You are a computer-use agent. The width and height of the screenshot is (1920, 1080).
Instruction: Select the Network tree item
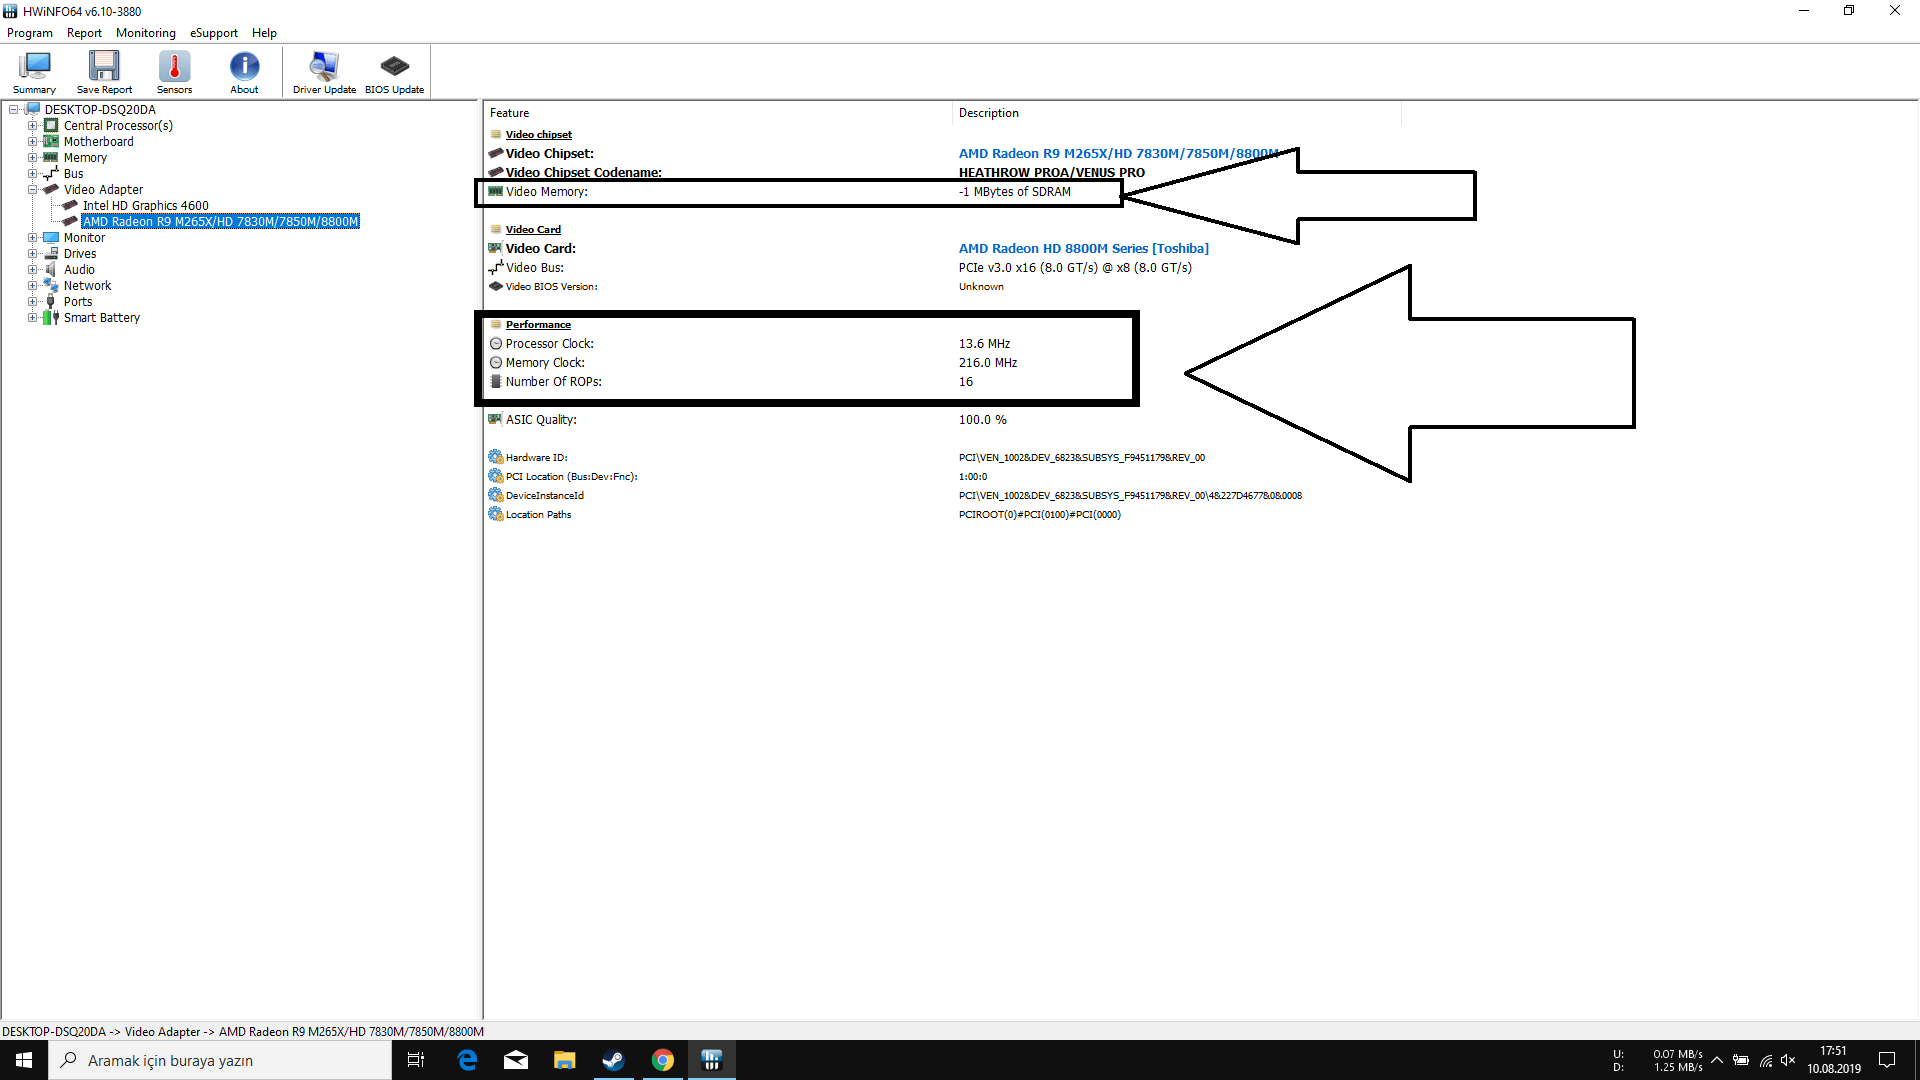pyautogui.click(x=87, y=286)
